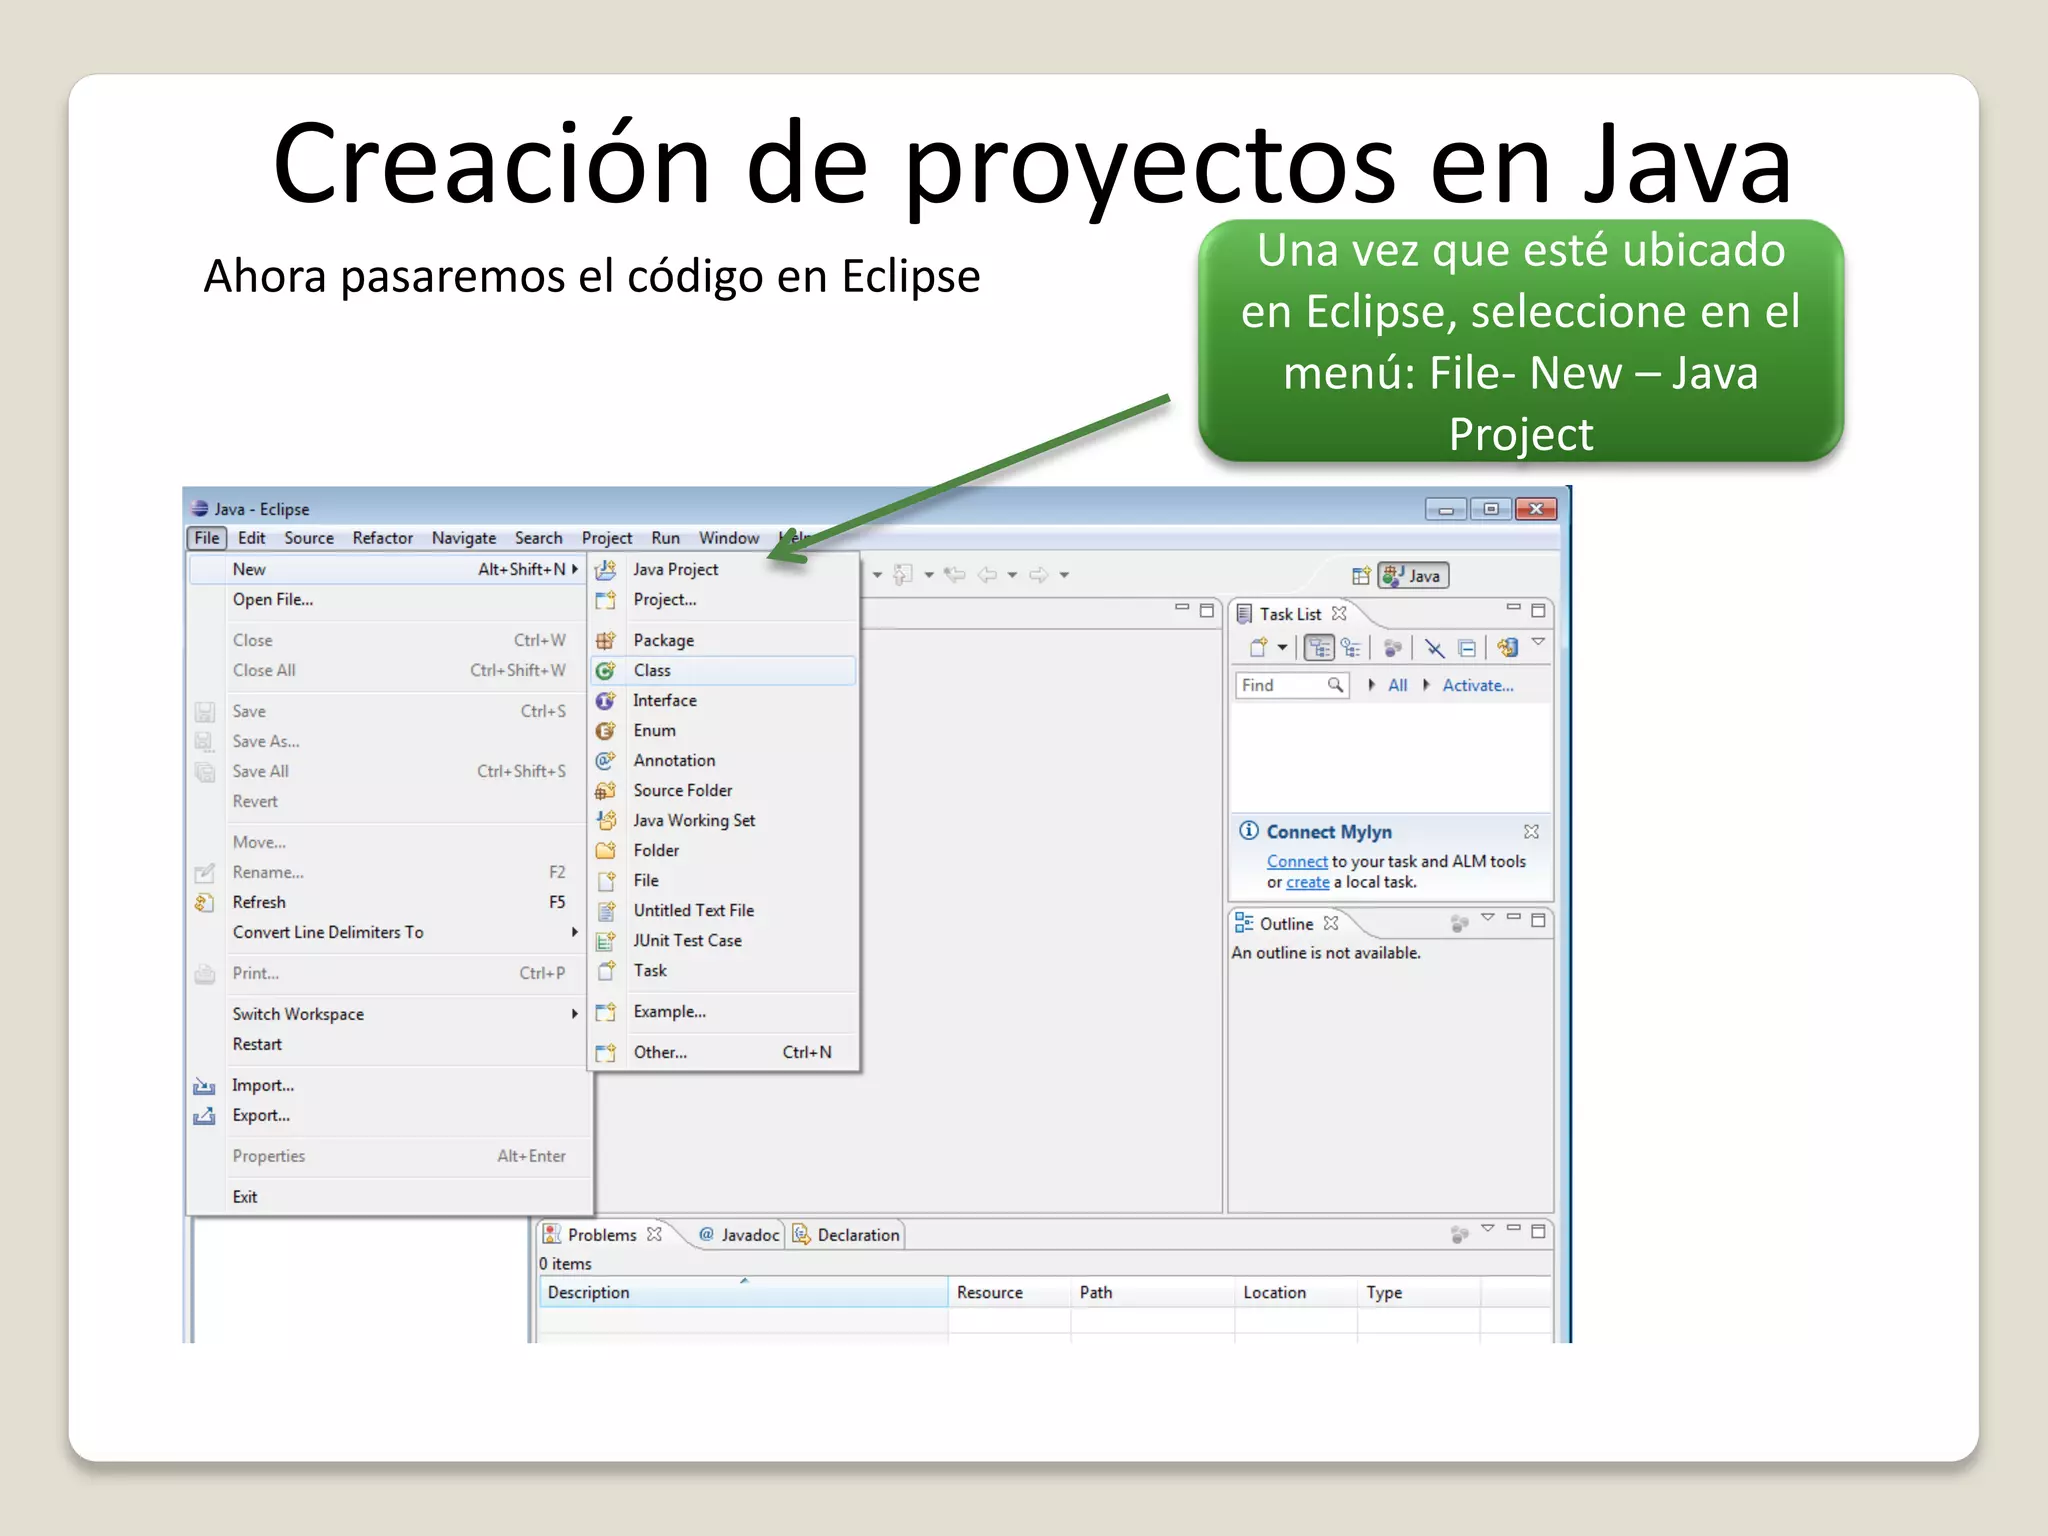Click Focus on Active Task icon in Problems view
Image resolution: width=2048 pixels, height=1536 pixels.
point(1459,1234)
